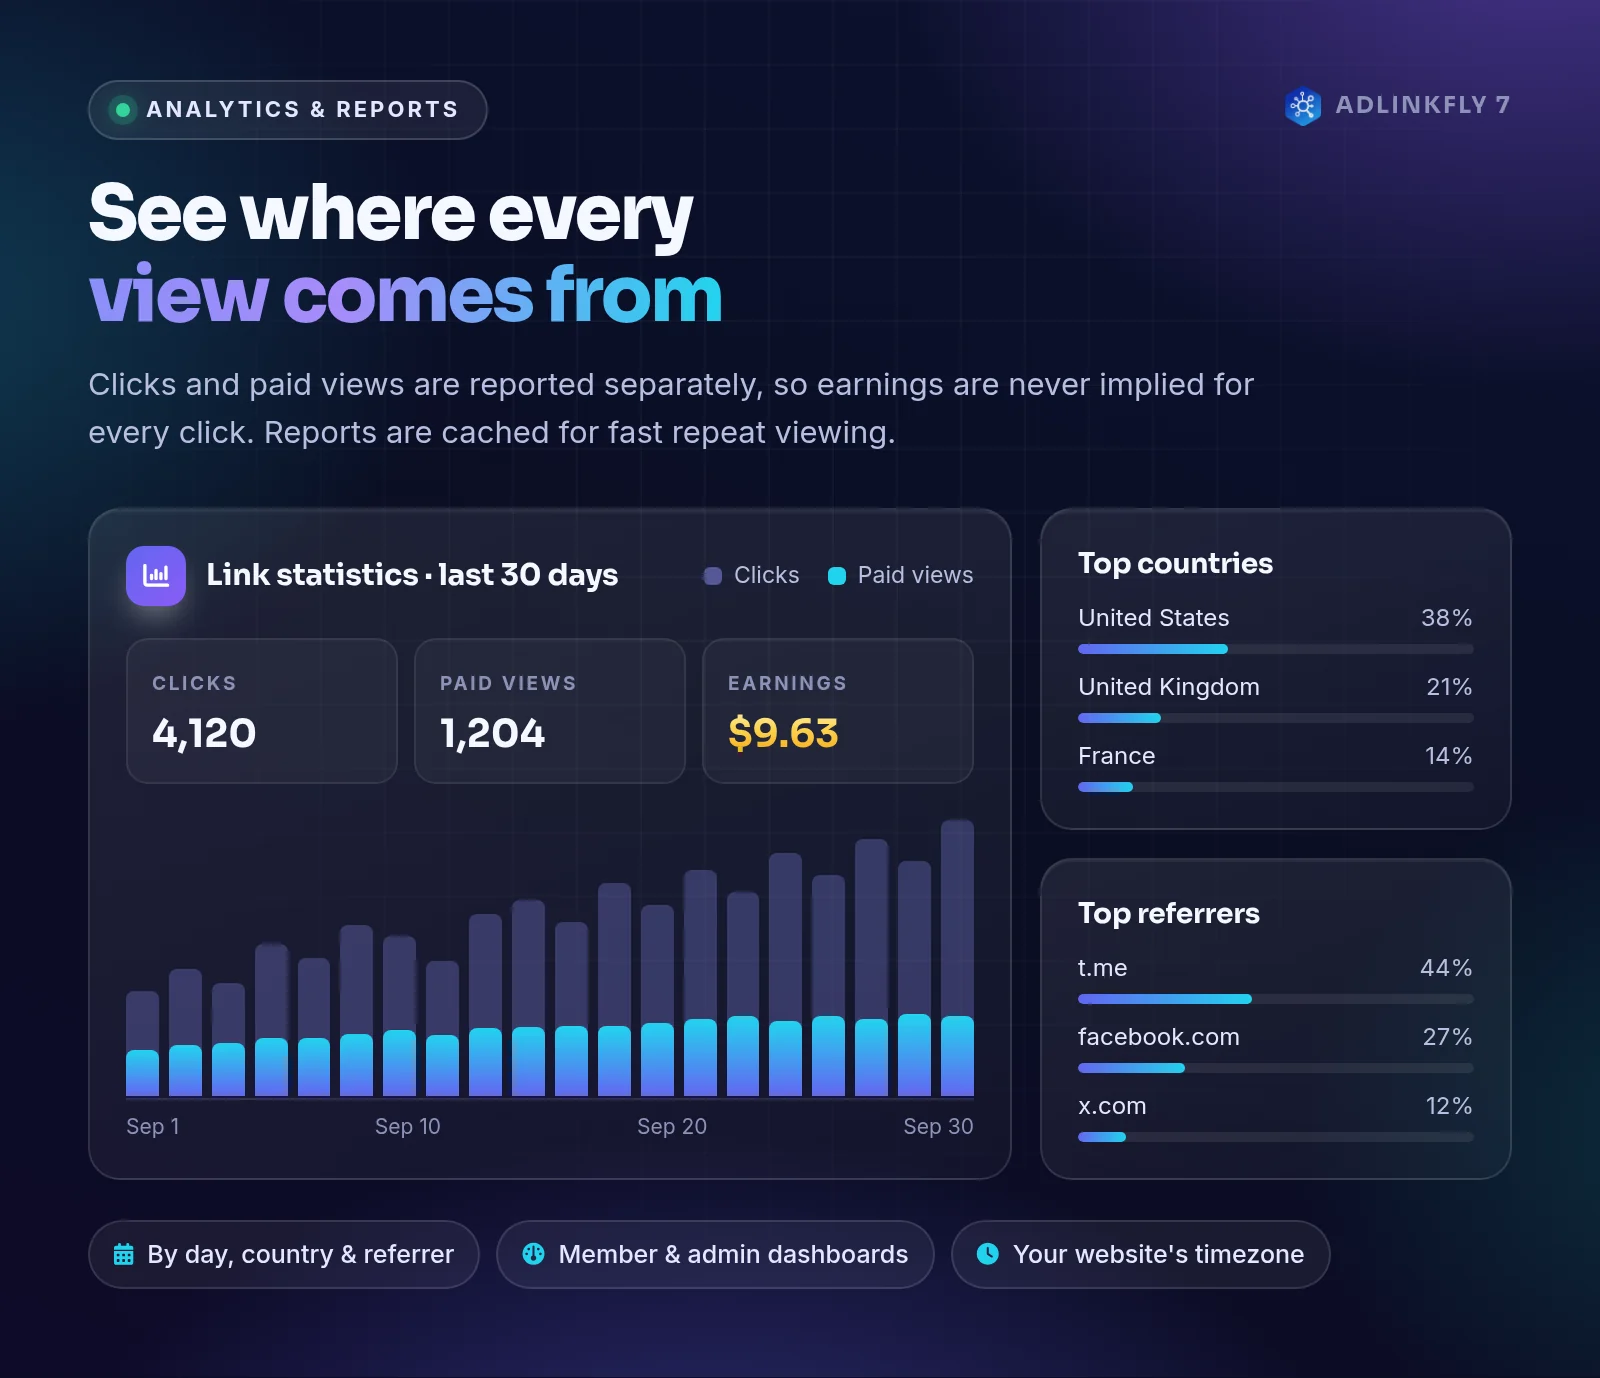Toggle the Paid views legend marker

[837, 576]
